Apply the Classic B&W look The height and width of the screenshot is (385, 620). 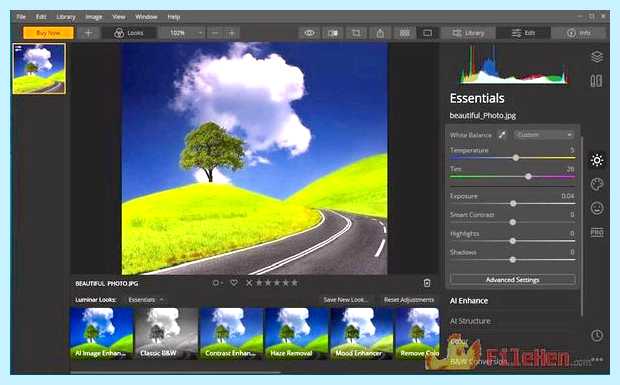pos(166,333)
